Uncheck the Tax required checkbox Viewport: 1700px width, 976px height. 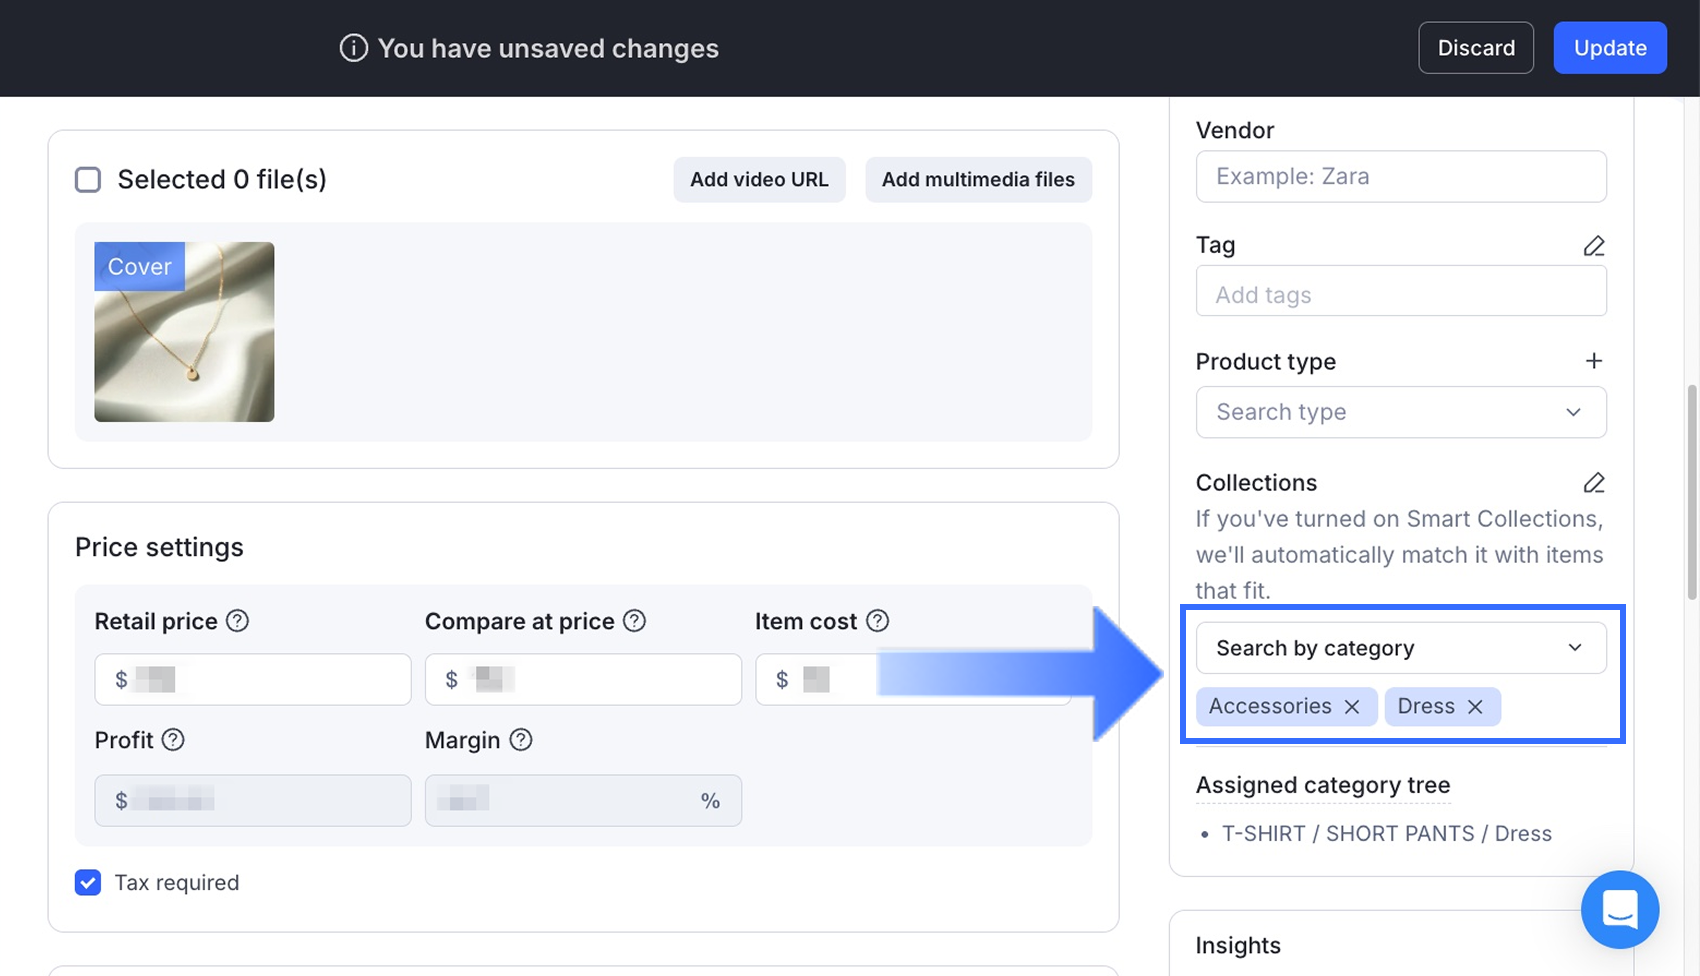coord(88,883)
